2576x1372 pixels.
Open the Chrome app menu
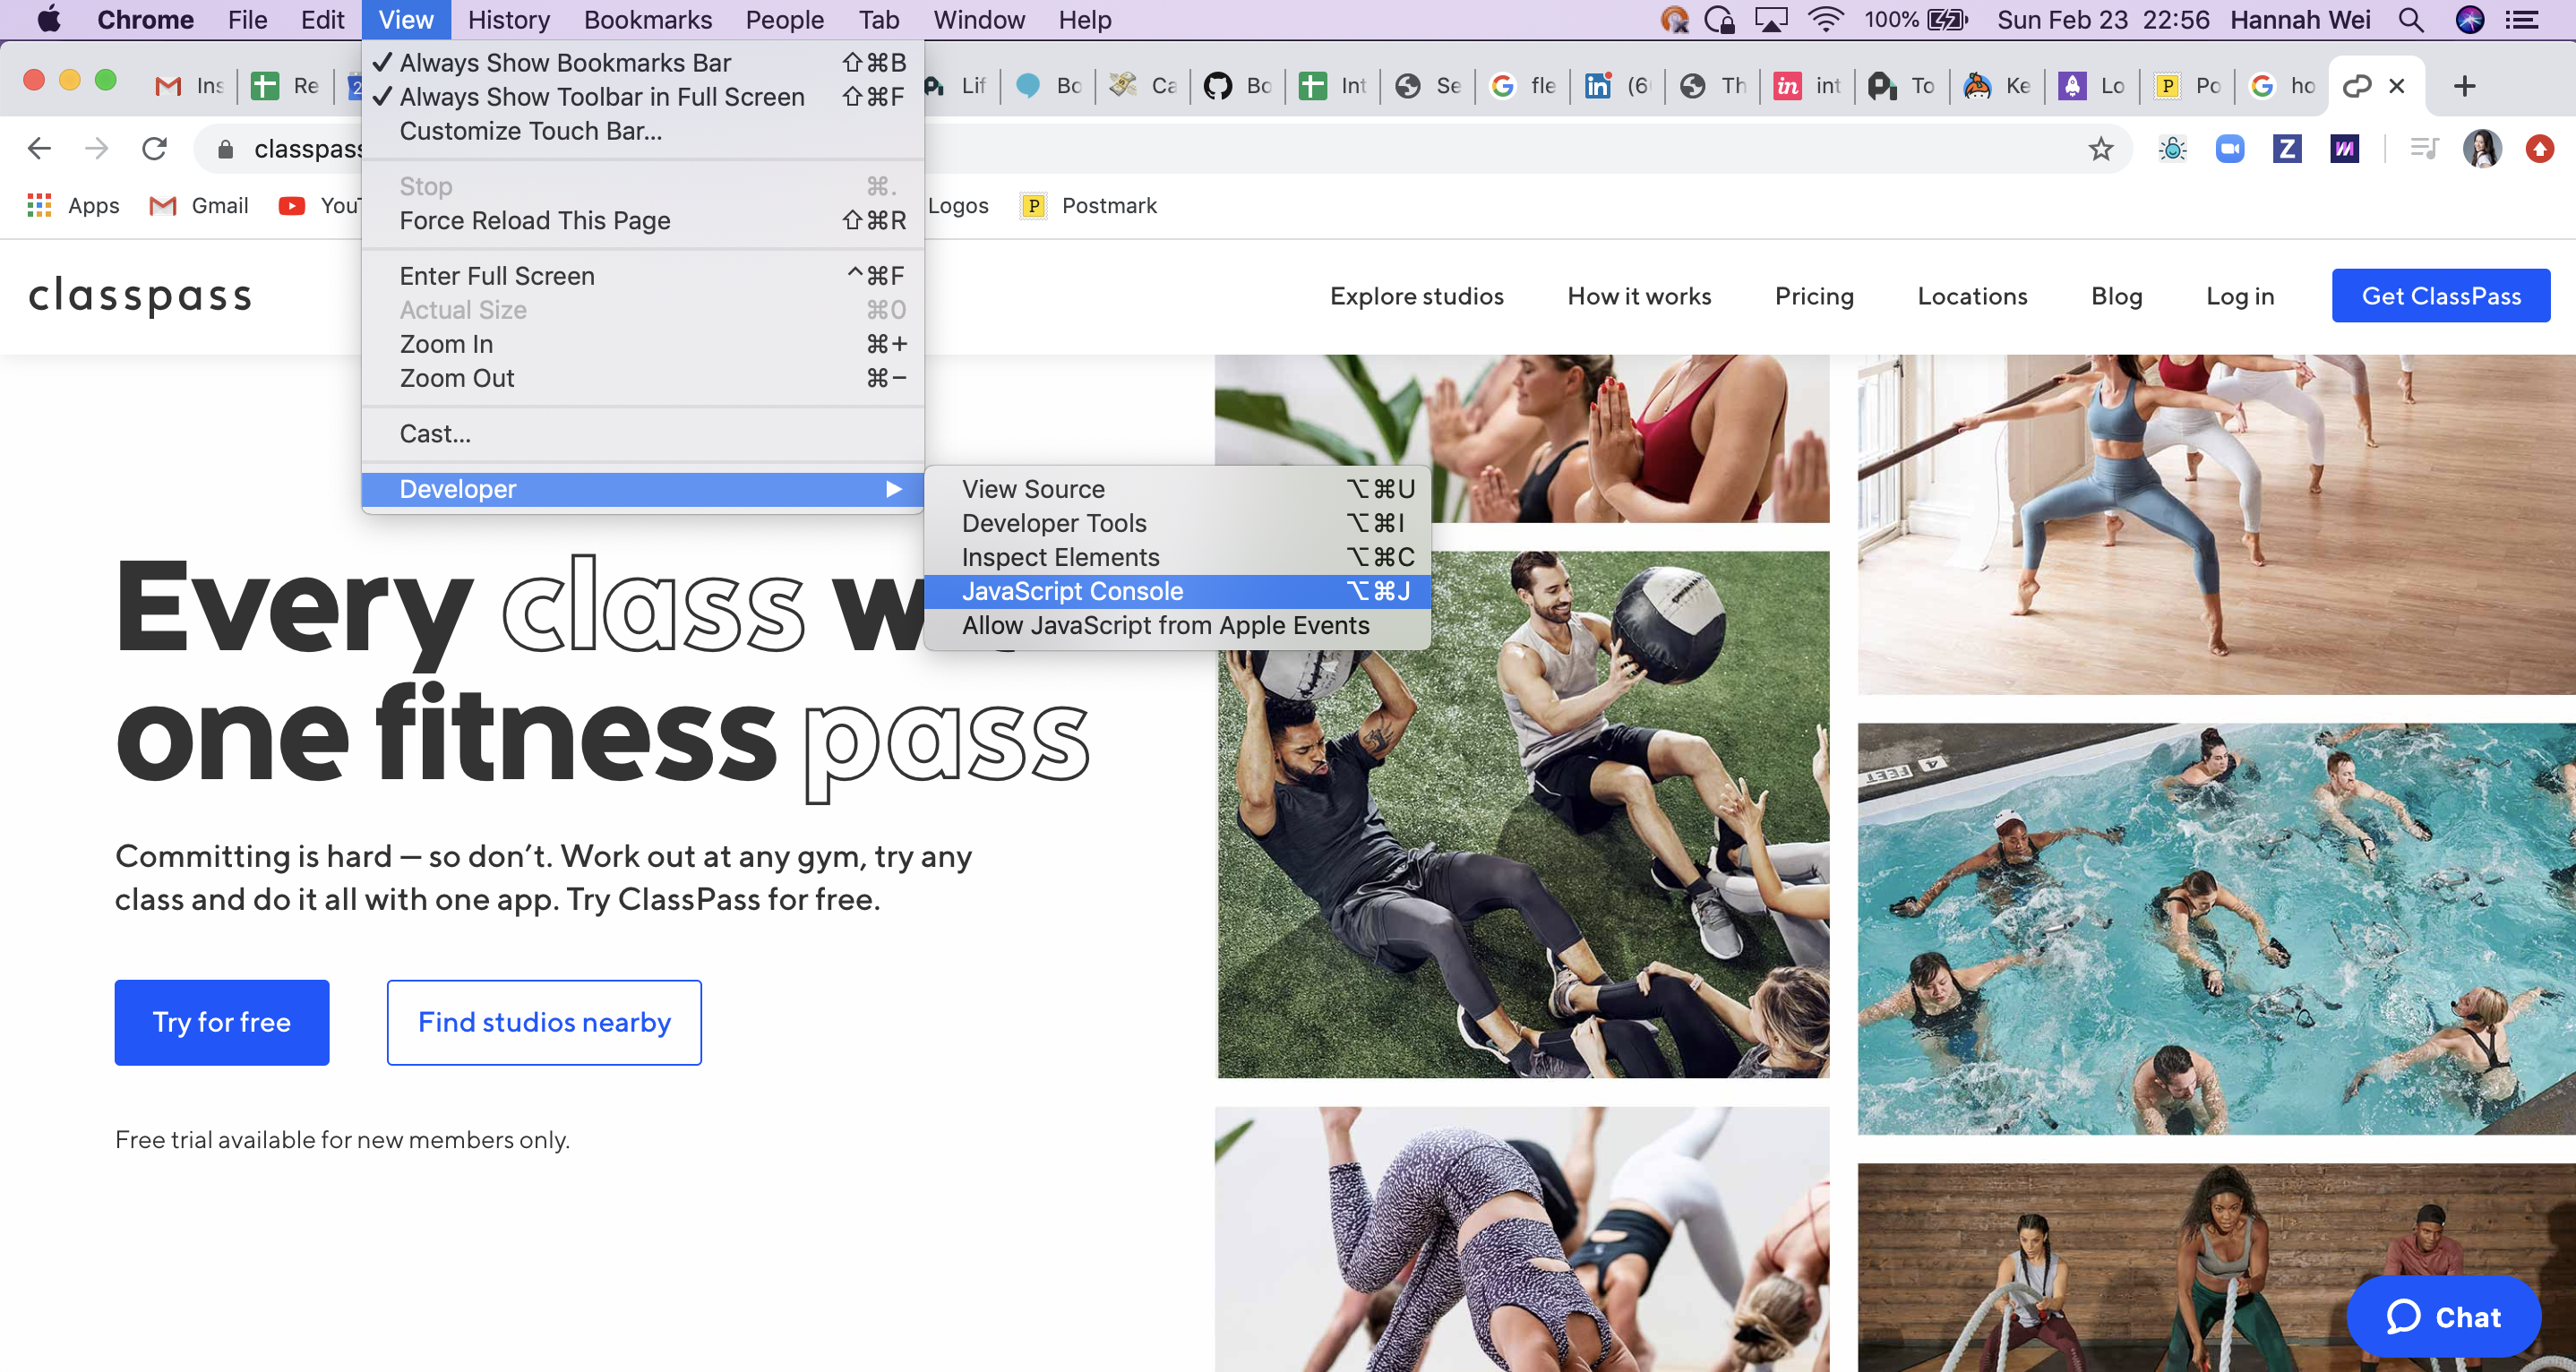pyautogui.click(x=145, y=20)
